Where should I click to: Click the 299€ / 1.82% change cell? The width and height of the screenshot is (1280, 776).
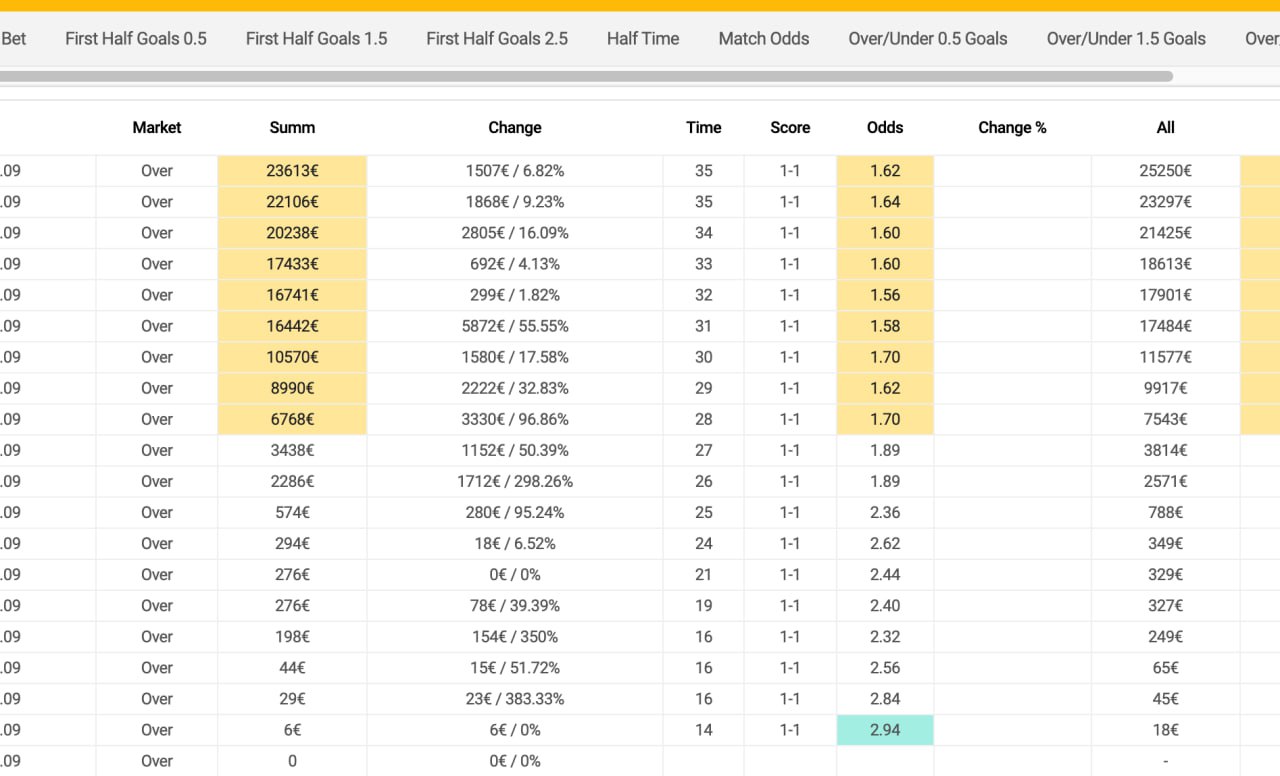click(515, 295)
